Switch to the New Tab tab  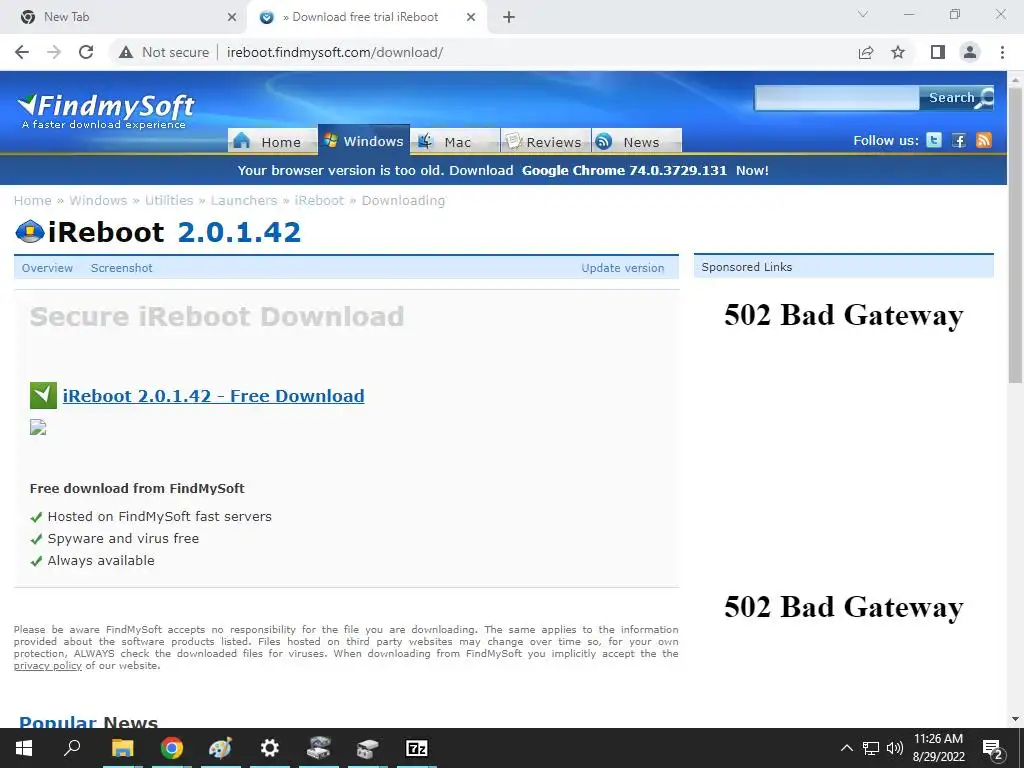coord(123,17)
